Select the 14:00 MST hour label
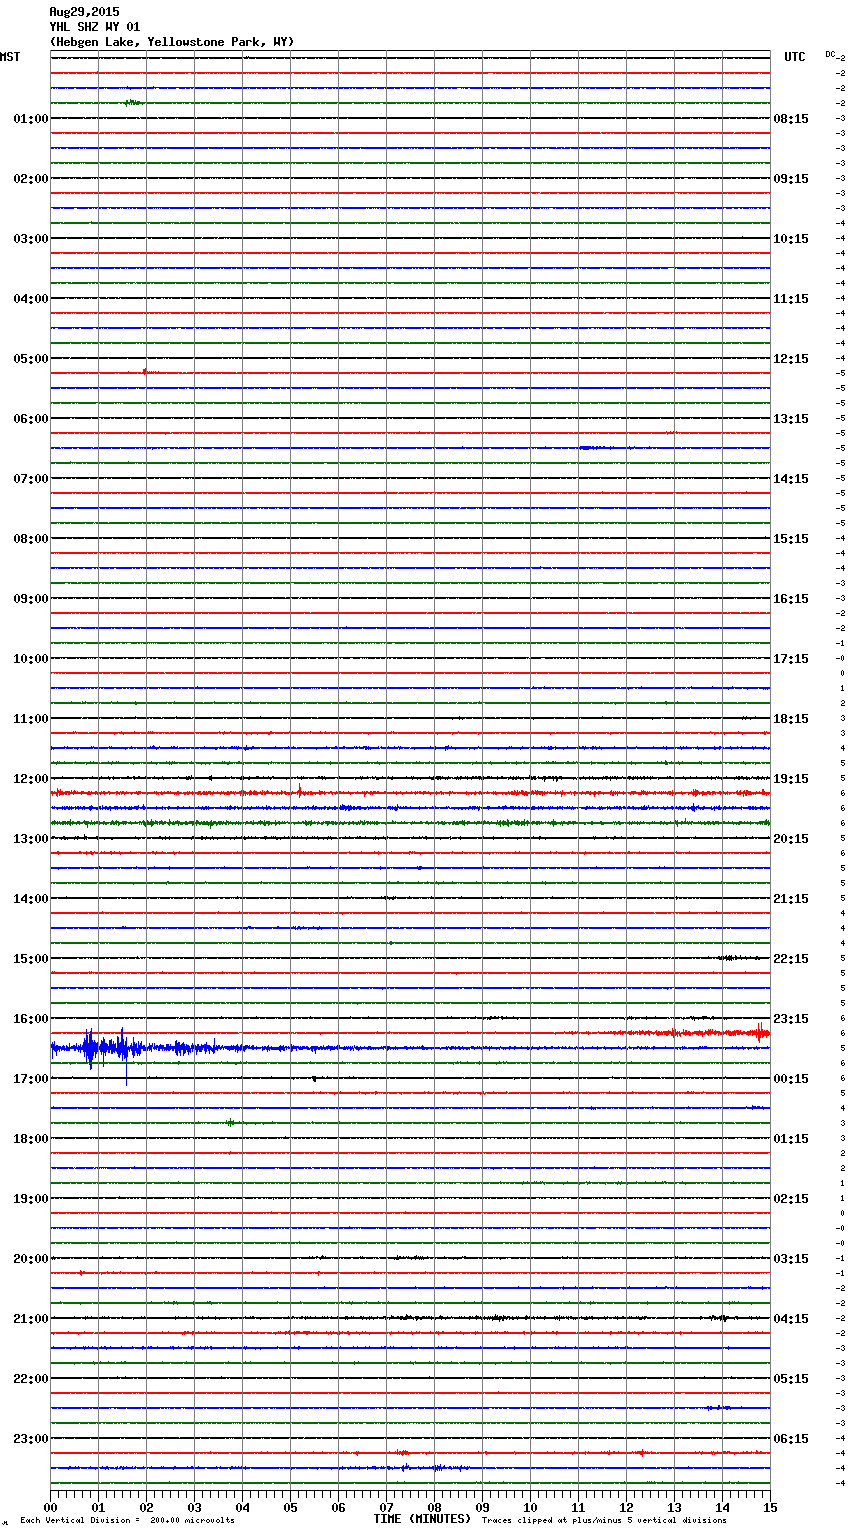Image resolution: width=850 pixels, height=1534 pixels. pyautogui.click(x=31, y=899)
